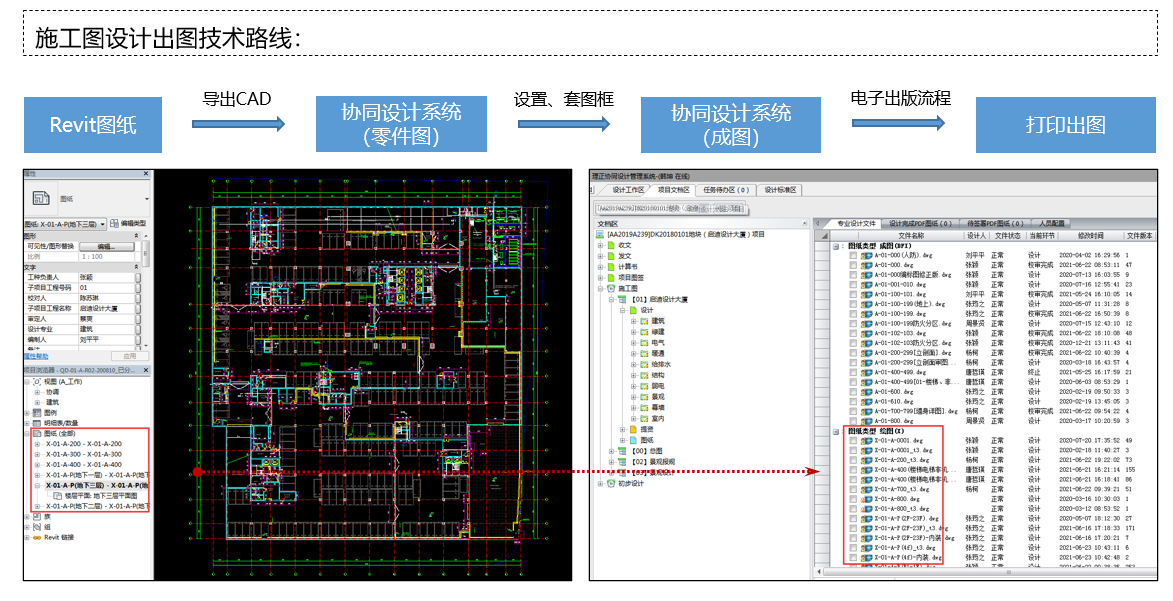Click the 图例 icon in project browser
Viewport: 1173px width, 601px height.
pyautogui.click(x=37, y=412)
